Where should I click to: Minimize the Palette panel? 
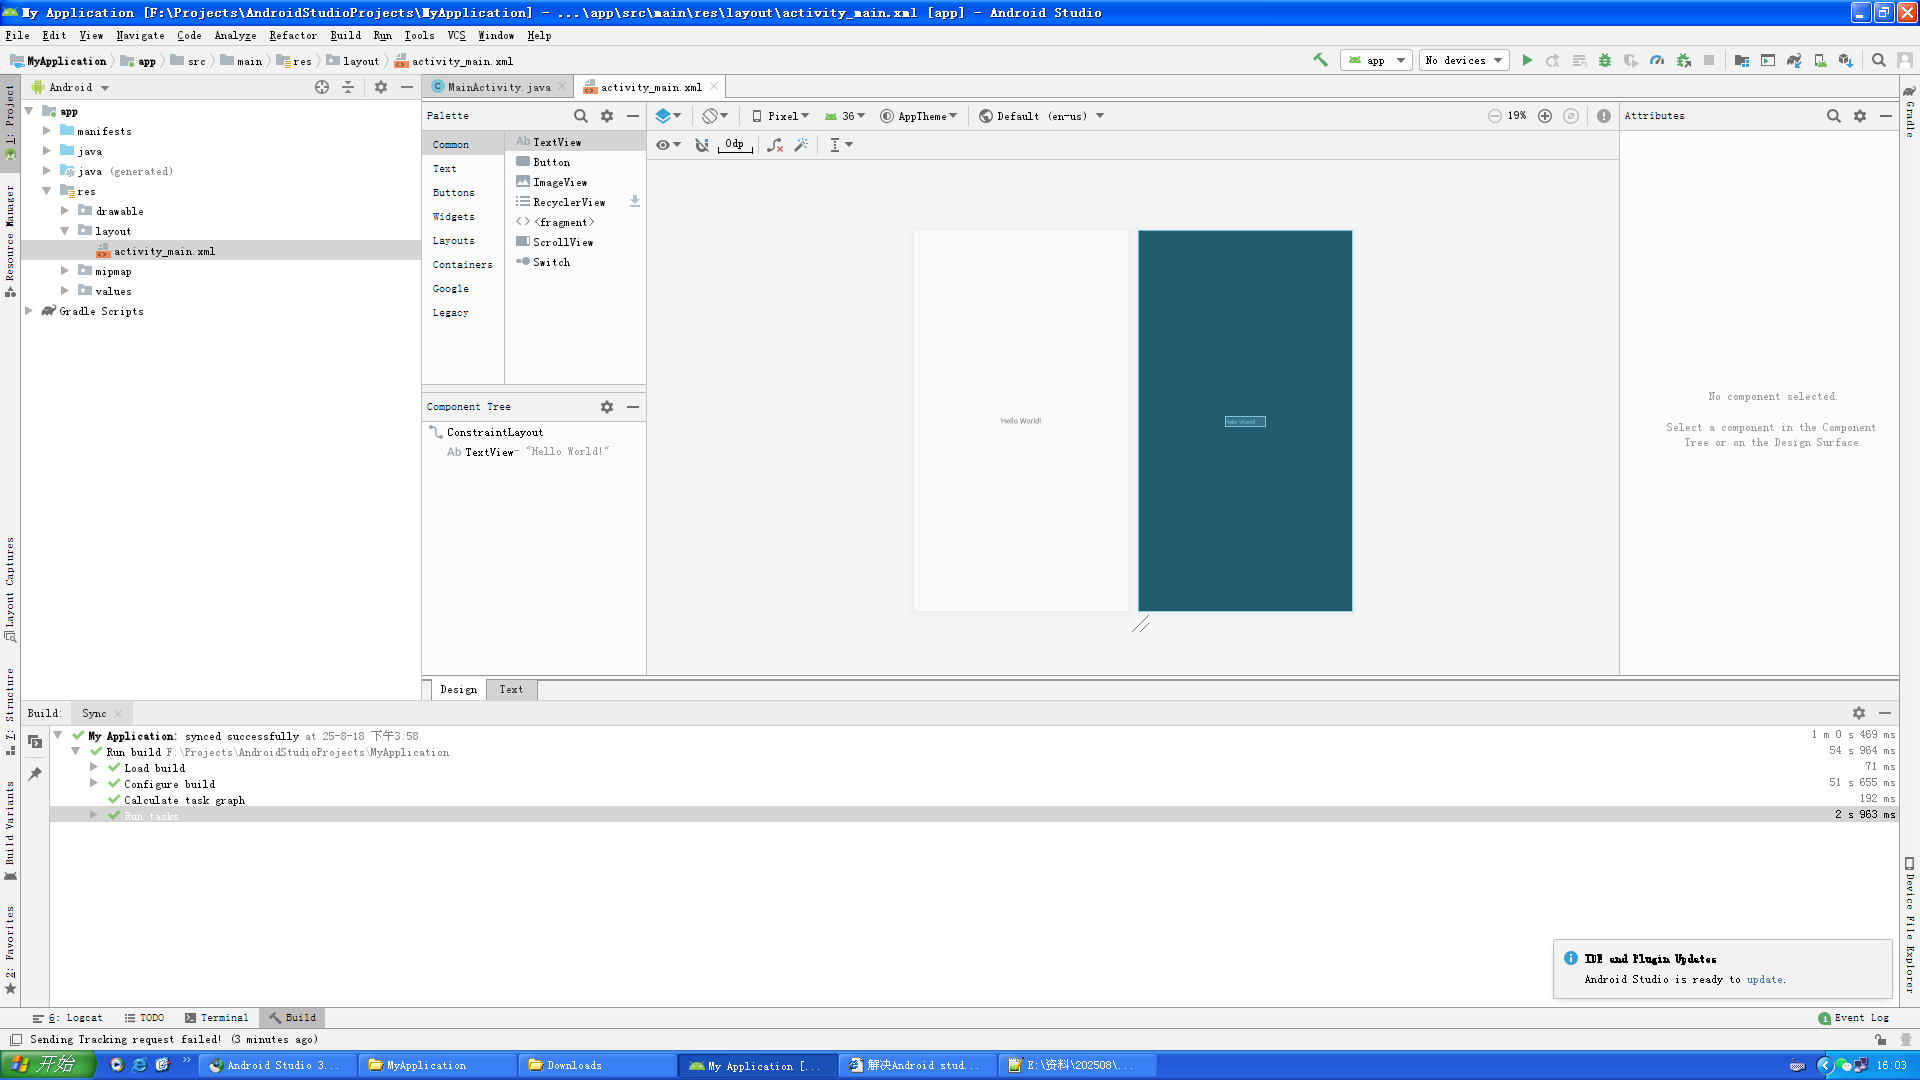[x=633, y=116]
